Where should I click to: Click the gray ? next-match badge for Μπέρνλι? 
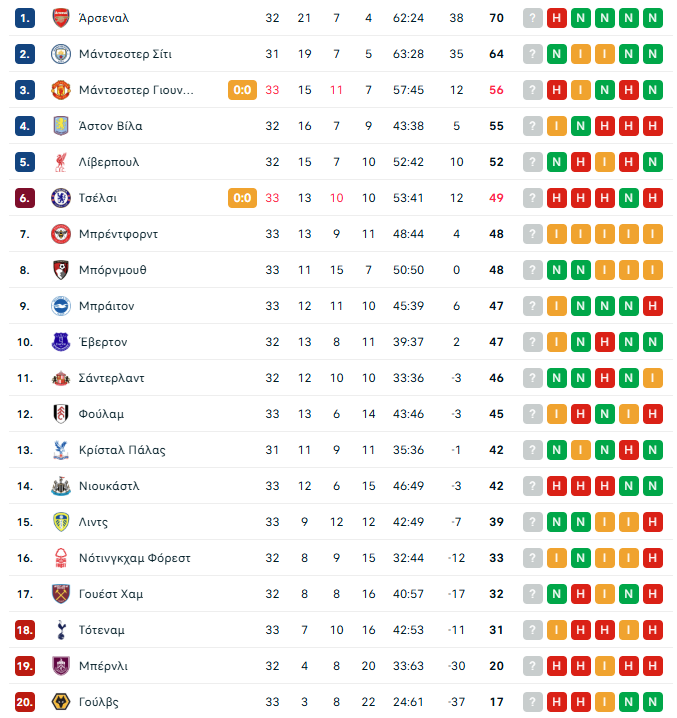point(532,666)
